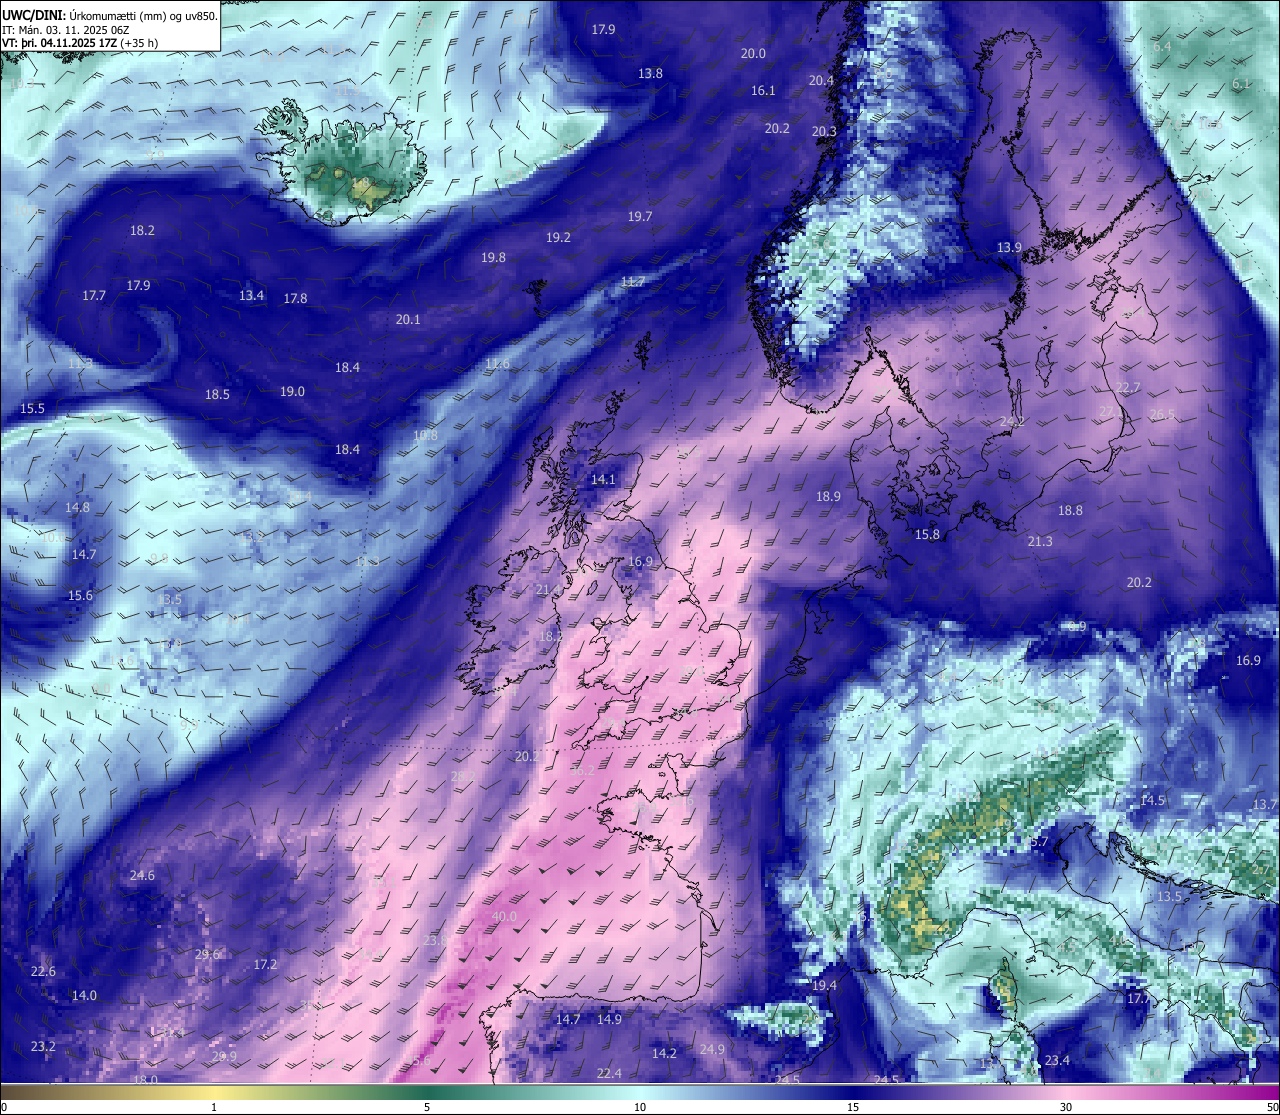
Task: Select the 15.6 value label
Action: [x=80, y=596]
